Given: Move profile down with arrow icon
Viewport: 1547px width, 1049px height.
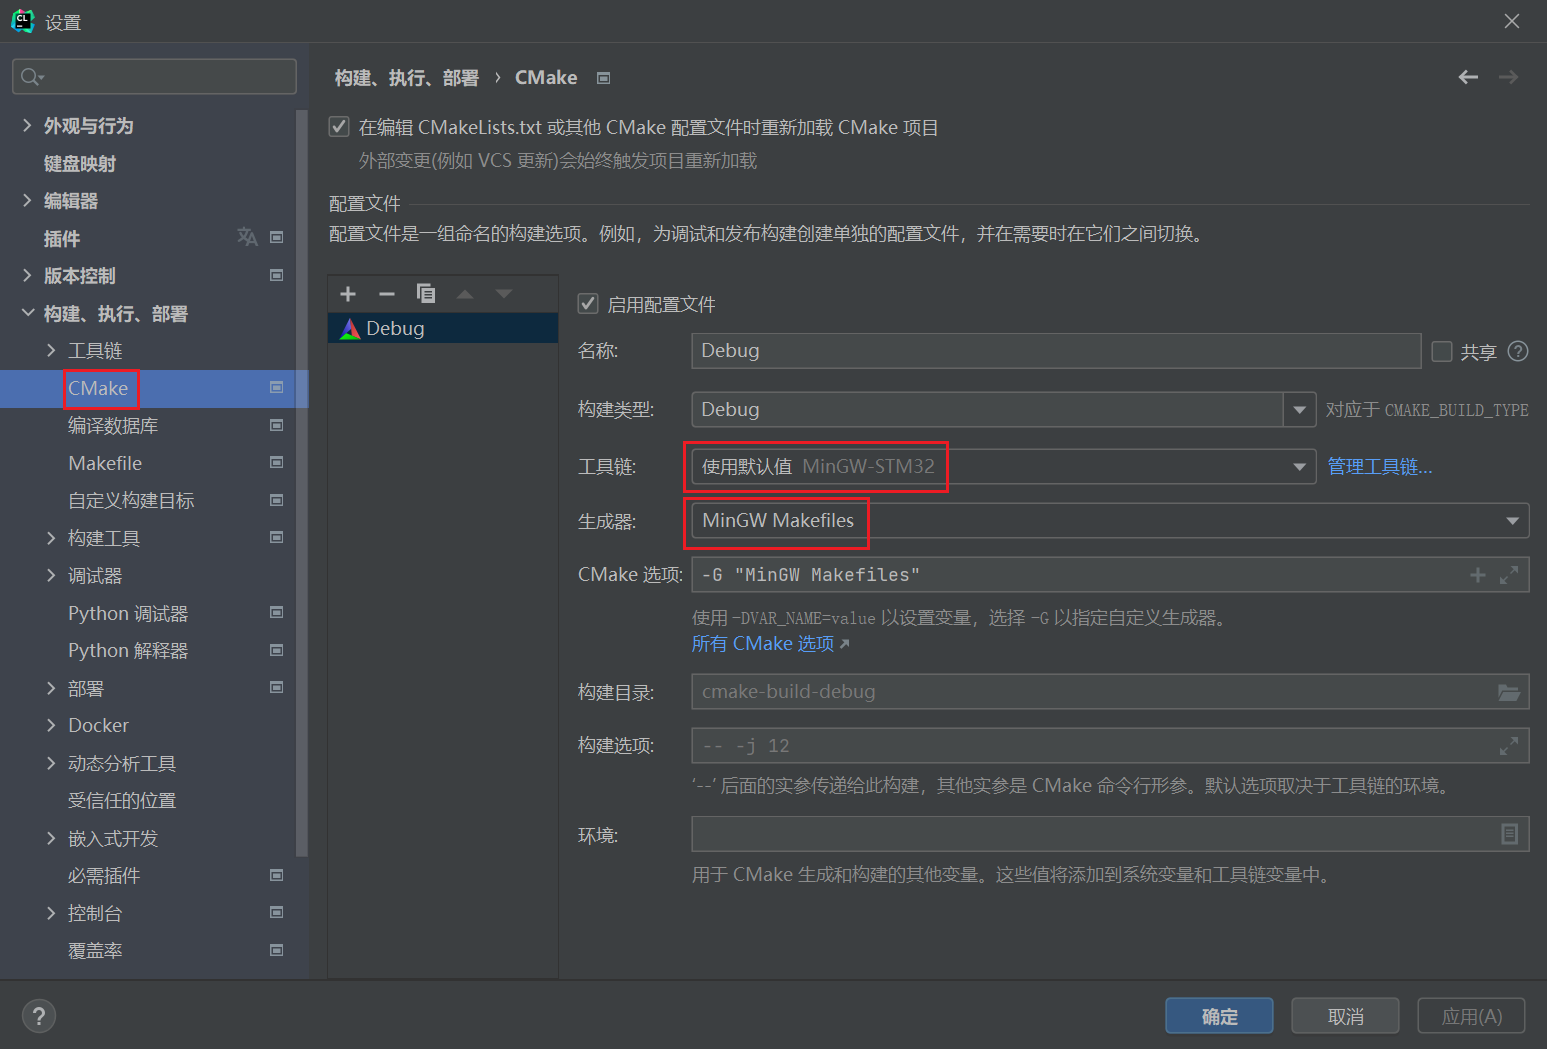Looking at the screenshot, I should pos(504,294).
